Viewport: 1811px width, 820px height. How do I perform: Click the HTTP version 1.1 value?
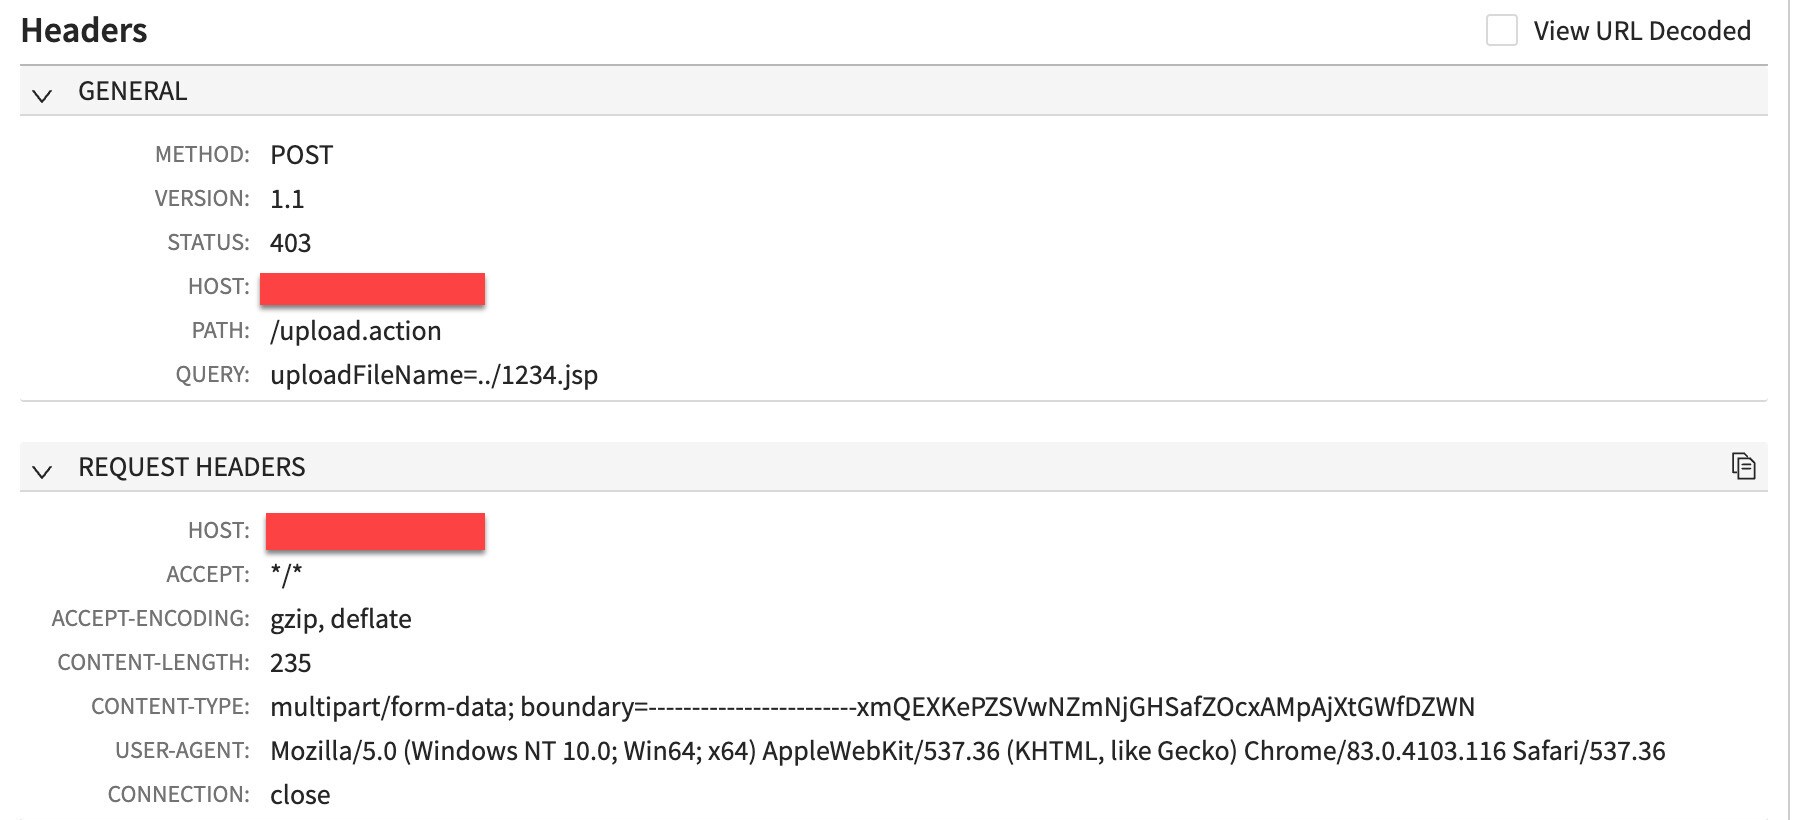click(289, 199)
